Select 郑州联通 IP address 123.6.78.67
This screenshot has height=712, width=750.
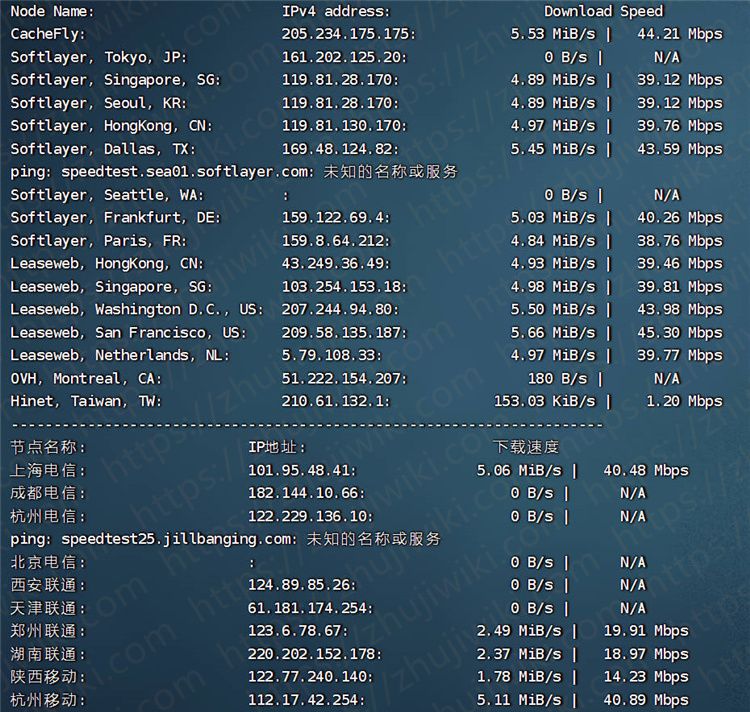point(298,631)
